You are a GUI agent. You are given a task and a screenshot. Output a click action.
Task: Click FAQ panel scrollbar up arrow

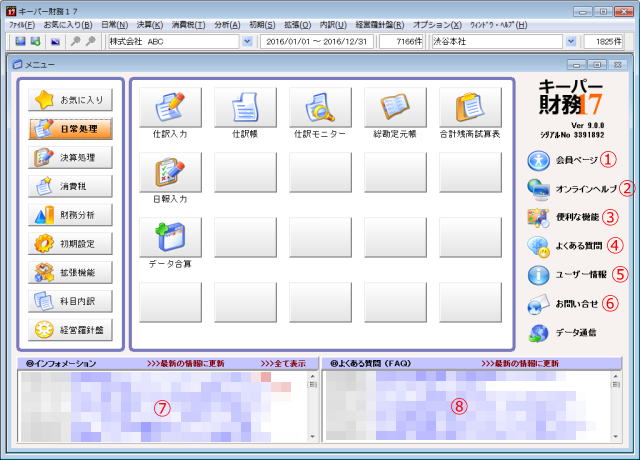click(616, 376)
